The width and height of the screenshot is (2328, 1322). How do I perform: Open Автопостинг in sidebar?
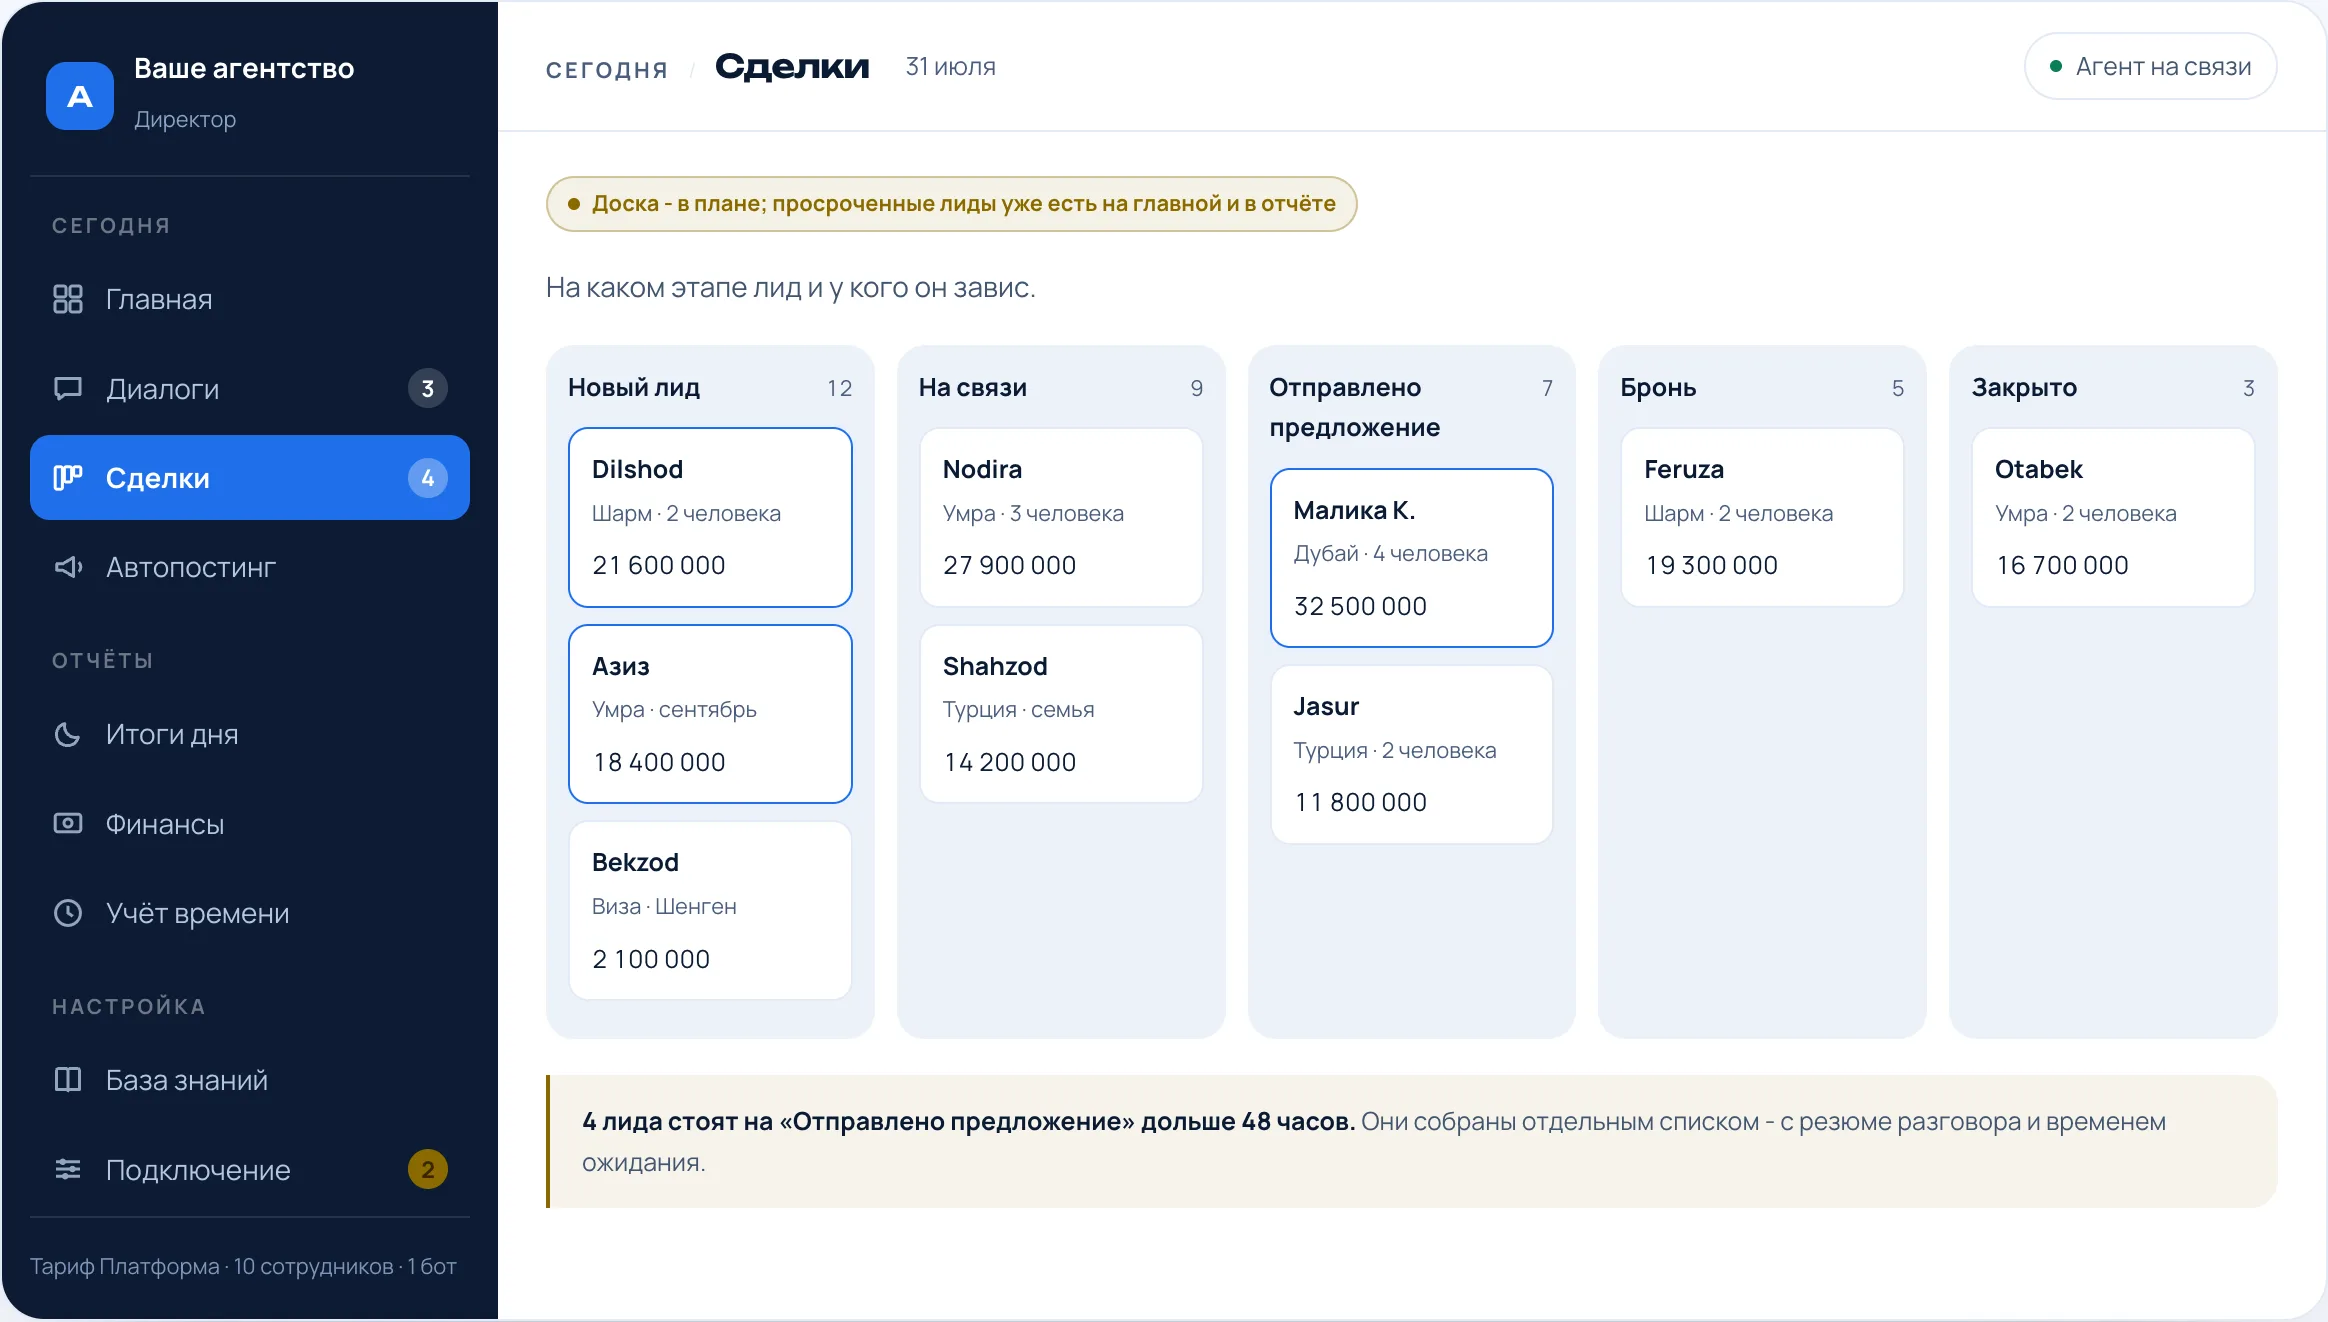(x=250, y=567)
